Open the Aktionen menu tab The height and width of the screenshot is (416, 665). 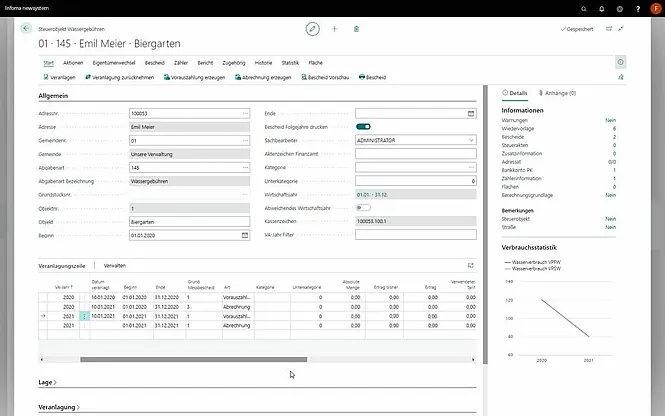[x=73, y=62]
